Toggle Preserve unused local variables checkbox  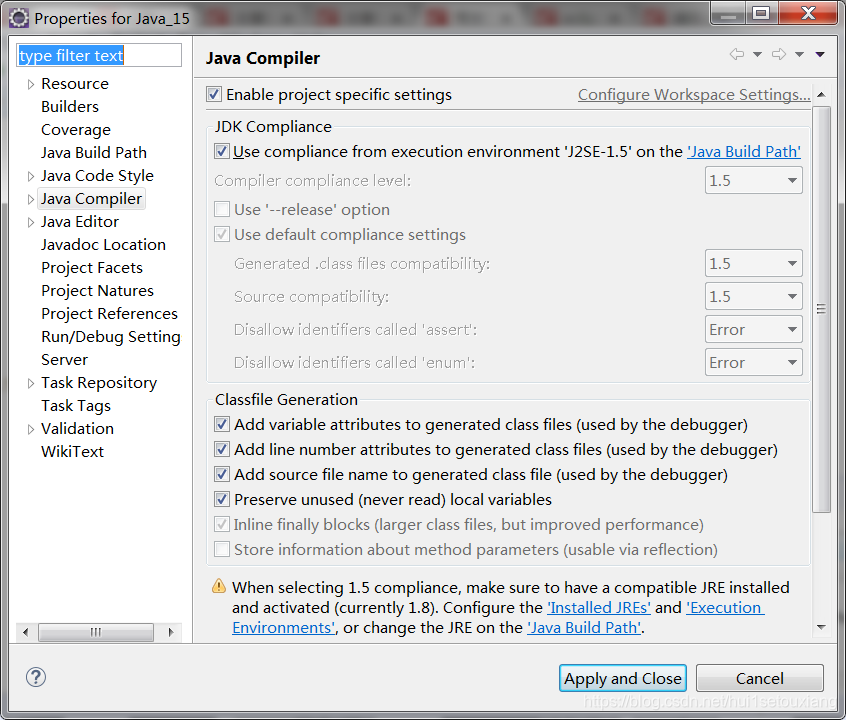click(x=222, y=499)
